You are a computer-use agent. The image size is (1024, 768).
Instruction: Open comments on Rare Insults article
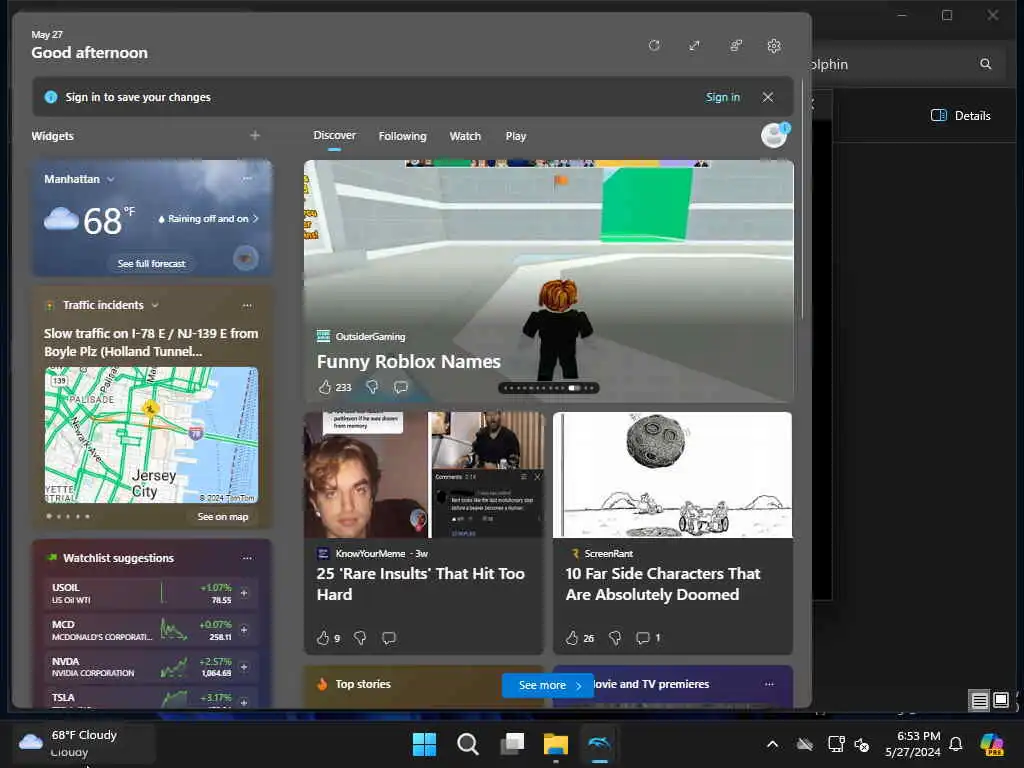point(389,638)
